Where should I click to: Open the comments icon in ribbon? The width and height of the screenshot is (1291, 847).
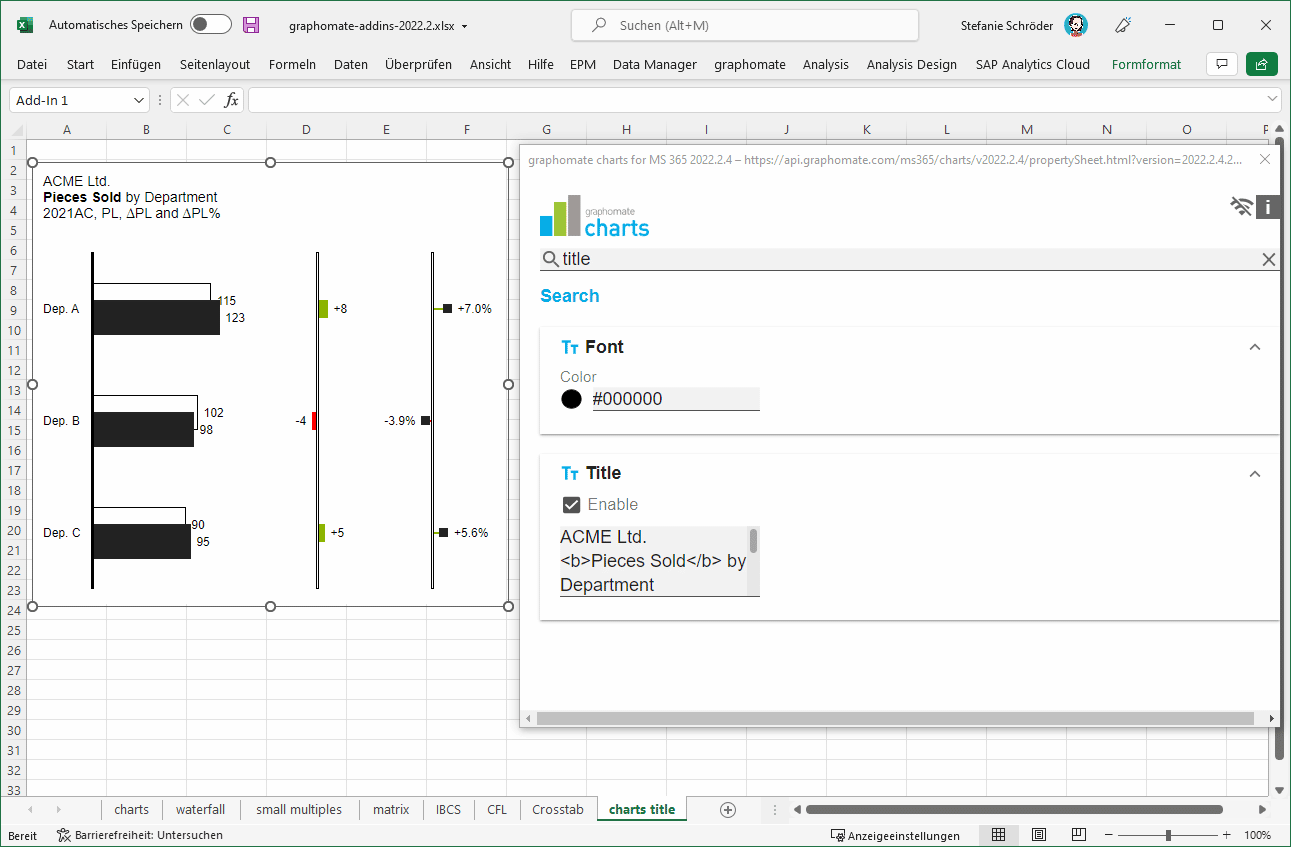pos(1221,64)
